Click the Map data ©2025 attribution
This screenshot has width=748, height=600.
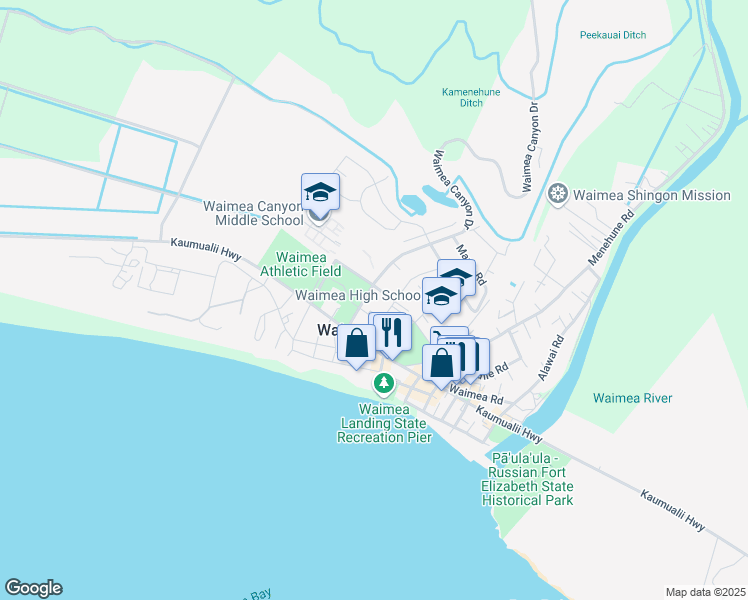click(x=705, y=592)
